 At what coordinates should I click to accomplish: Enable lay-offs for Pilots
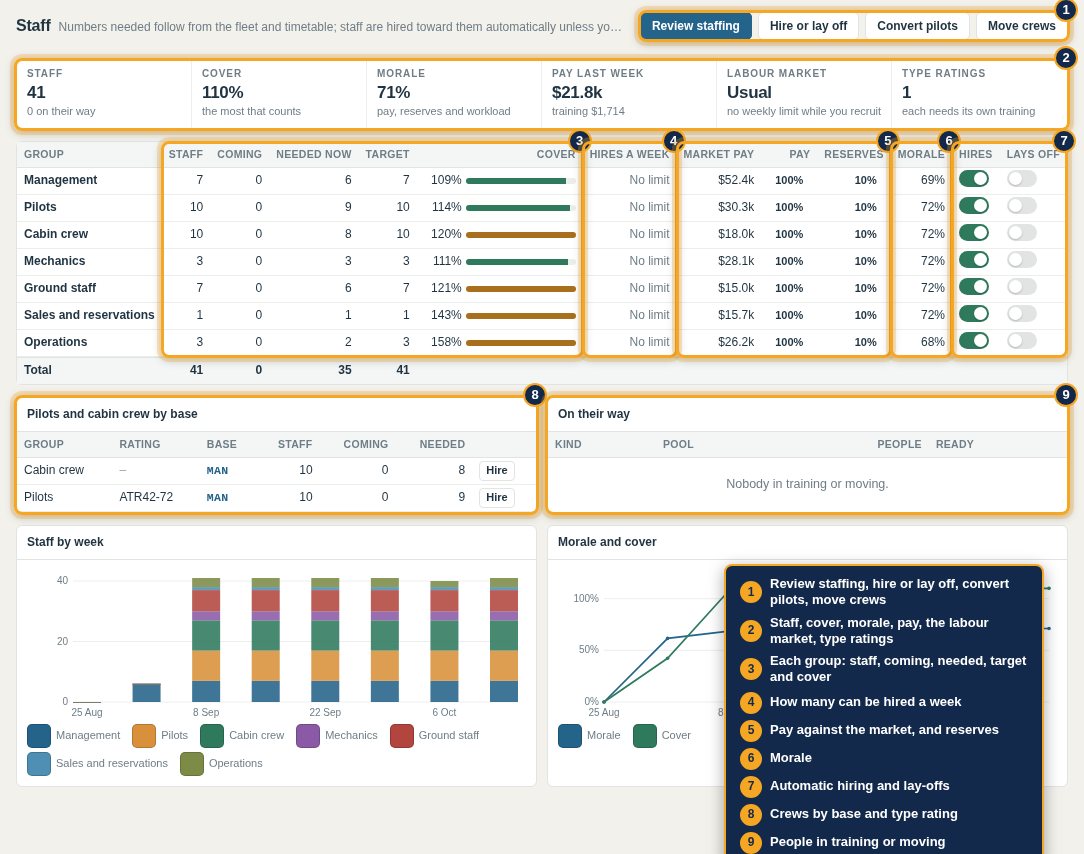coord(1022,206)
